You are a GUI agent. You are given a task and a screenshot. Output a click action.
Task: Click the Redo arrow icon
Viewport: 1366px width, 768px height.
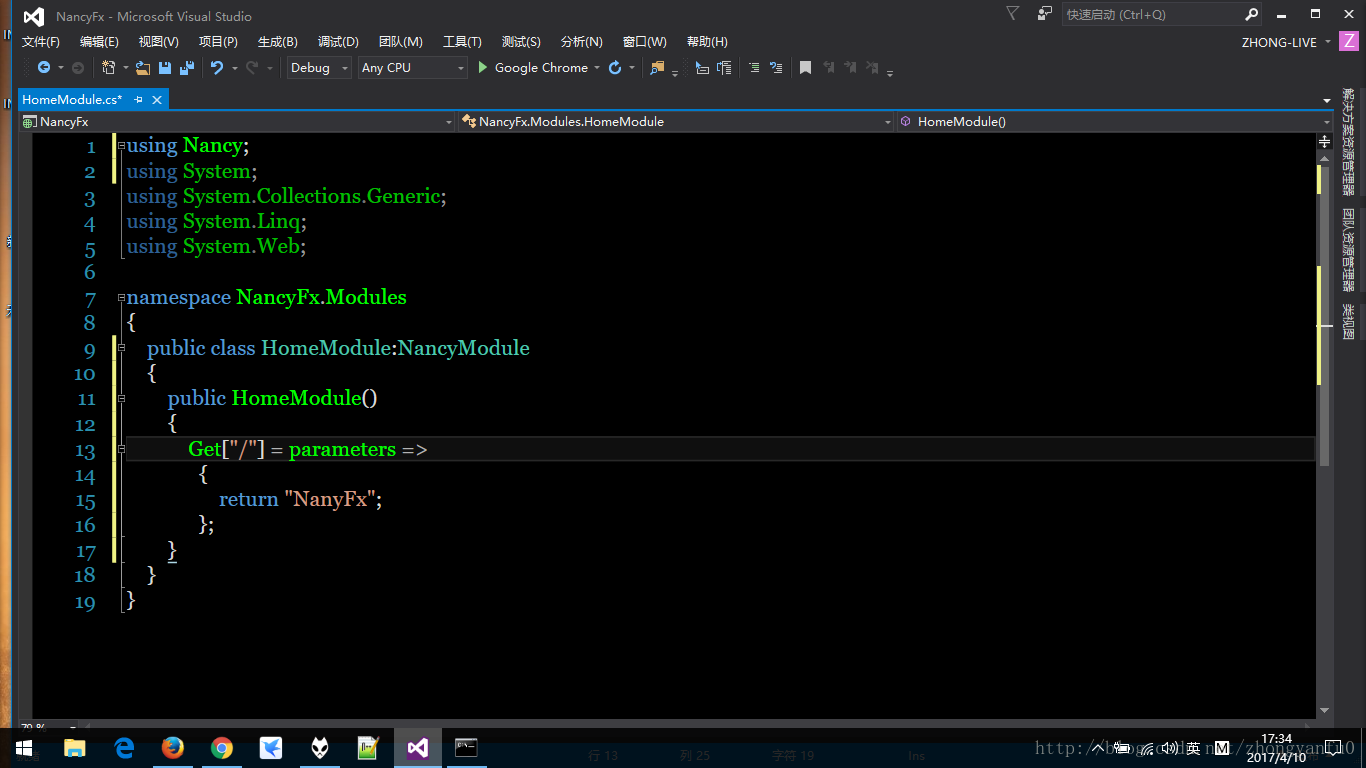pos(252,68)
